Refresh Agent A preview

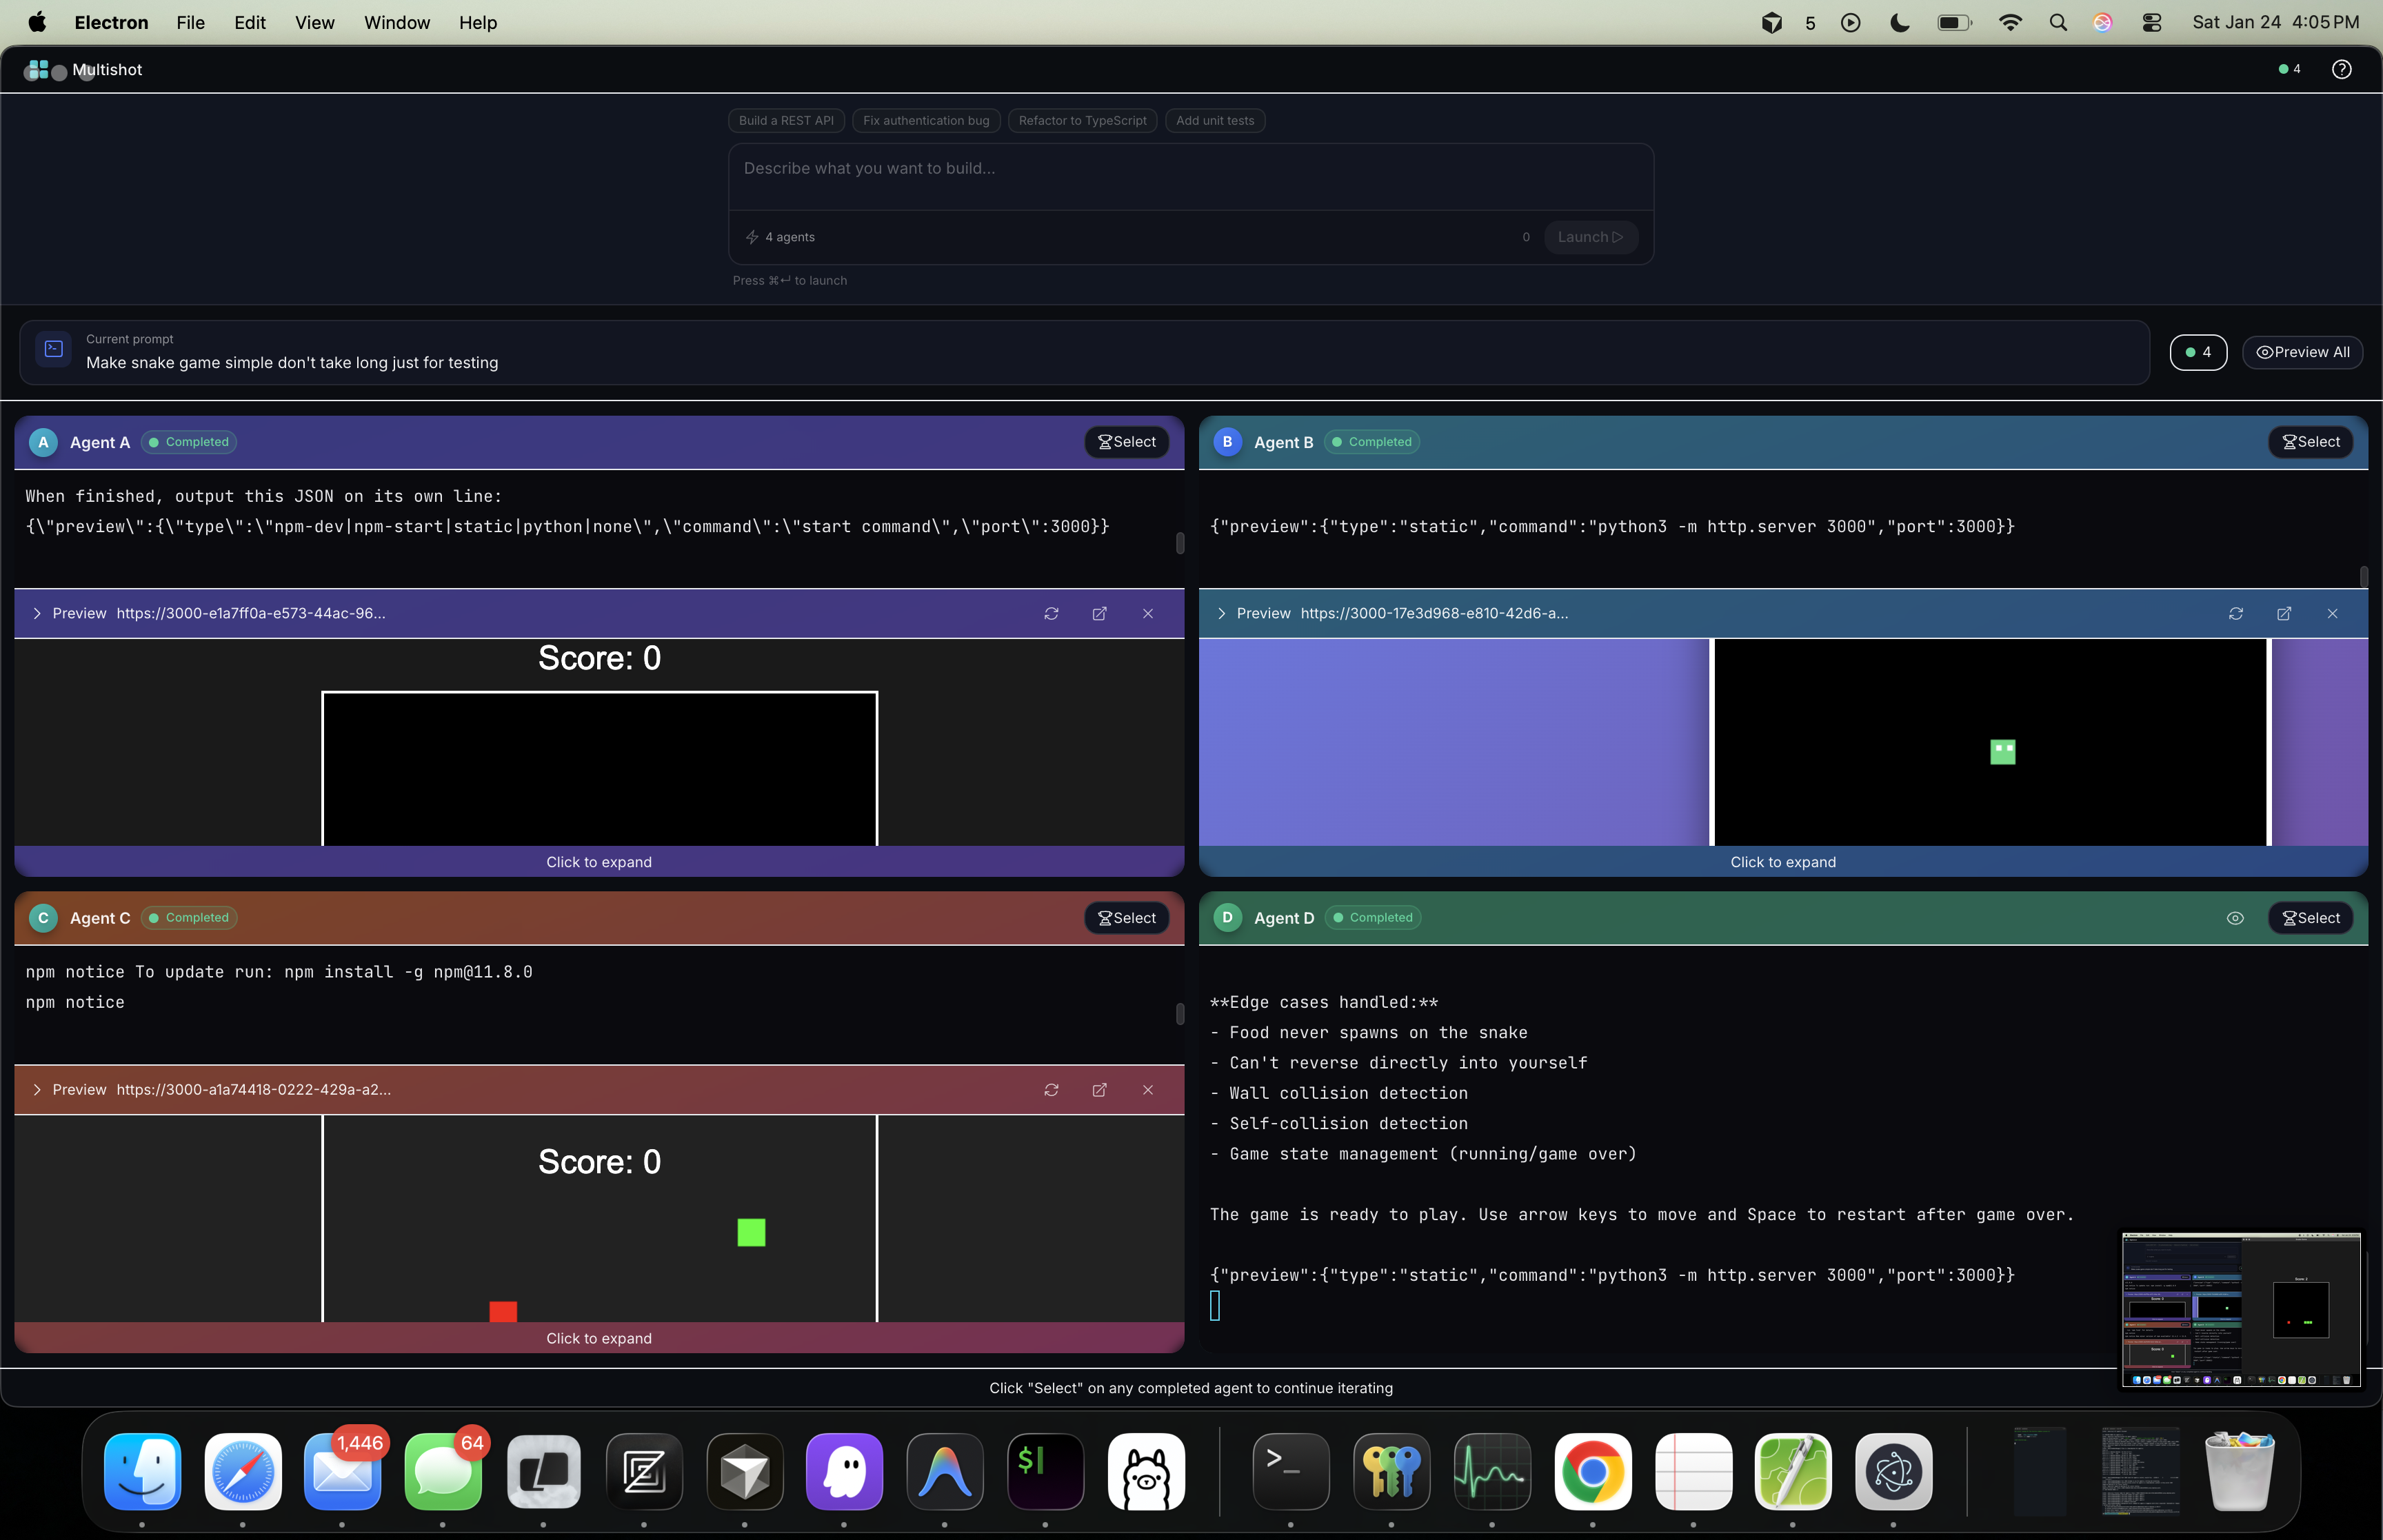(x=1051, y=613)
